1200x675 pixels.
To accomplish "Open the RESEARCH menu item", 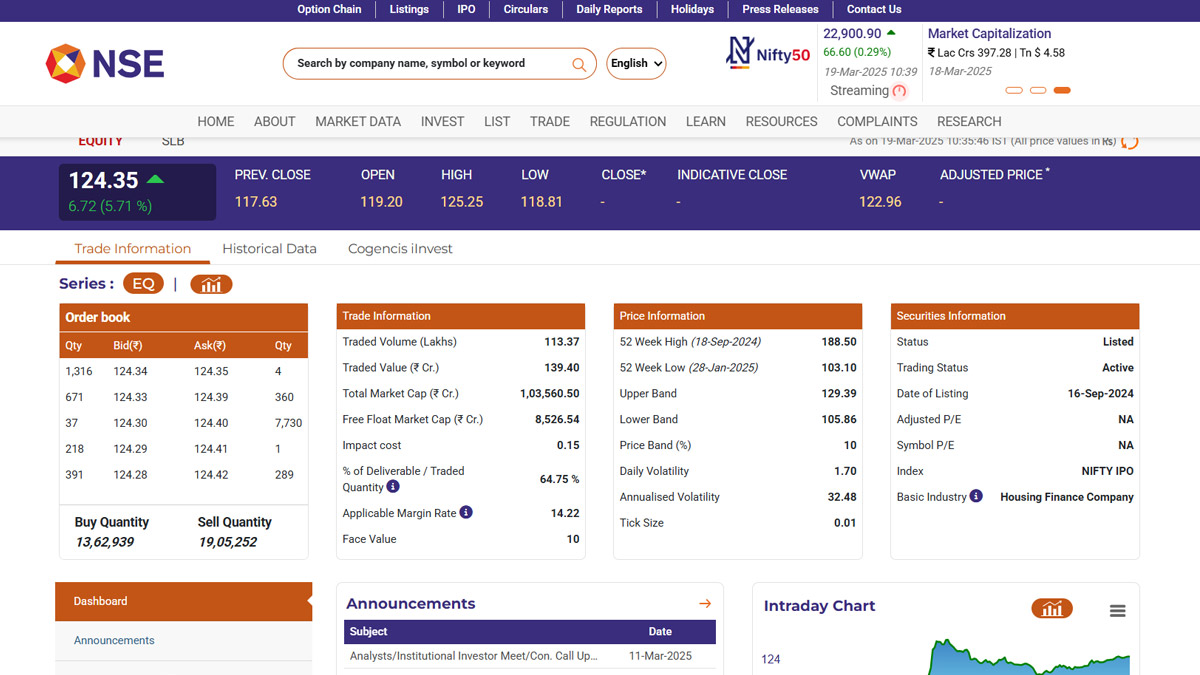I will pos(969,121).
